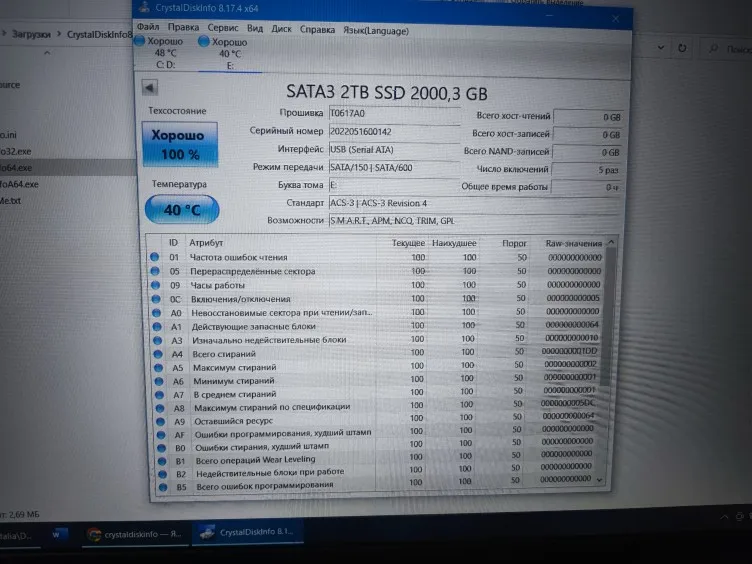This screenshot has width=752, height=564.
Task: Select the Включения/отключения attribute row
Action: pyautogui.click(x=376, y=299)
